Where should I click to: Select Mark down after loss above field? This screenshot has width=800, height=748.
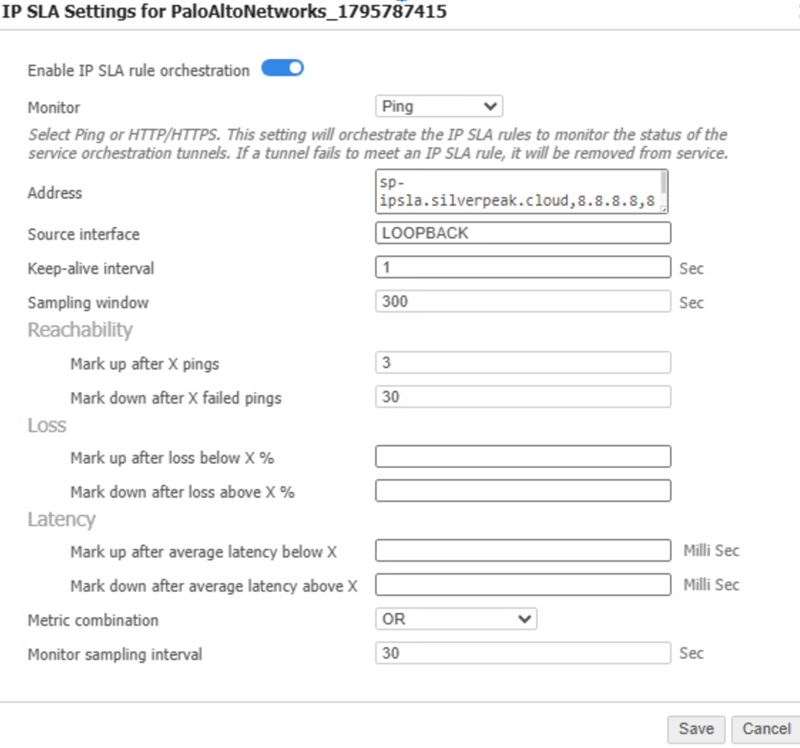pyautogui.click(x=522, y=491)
